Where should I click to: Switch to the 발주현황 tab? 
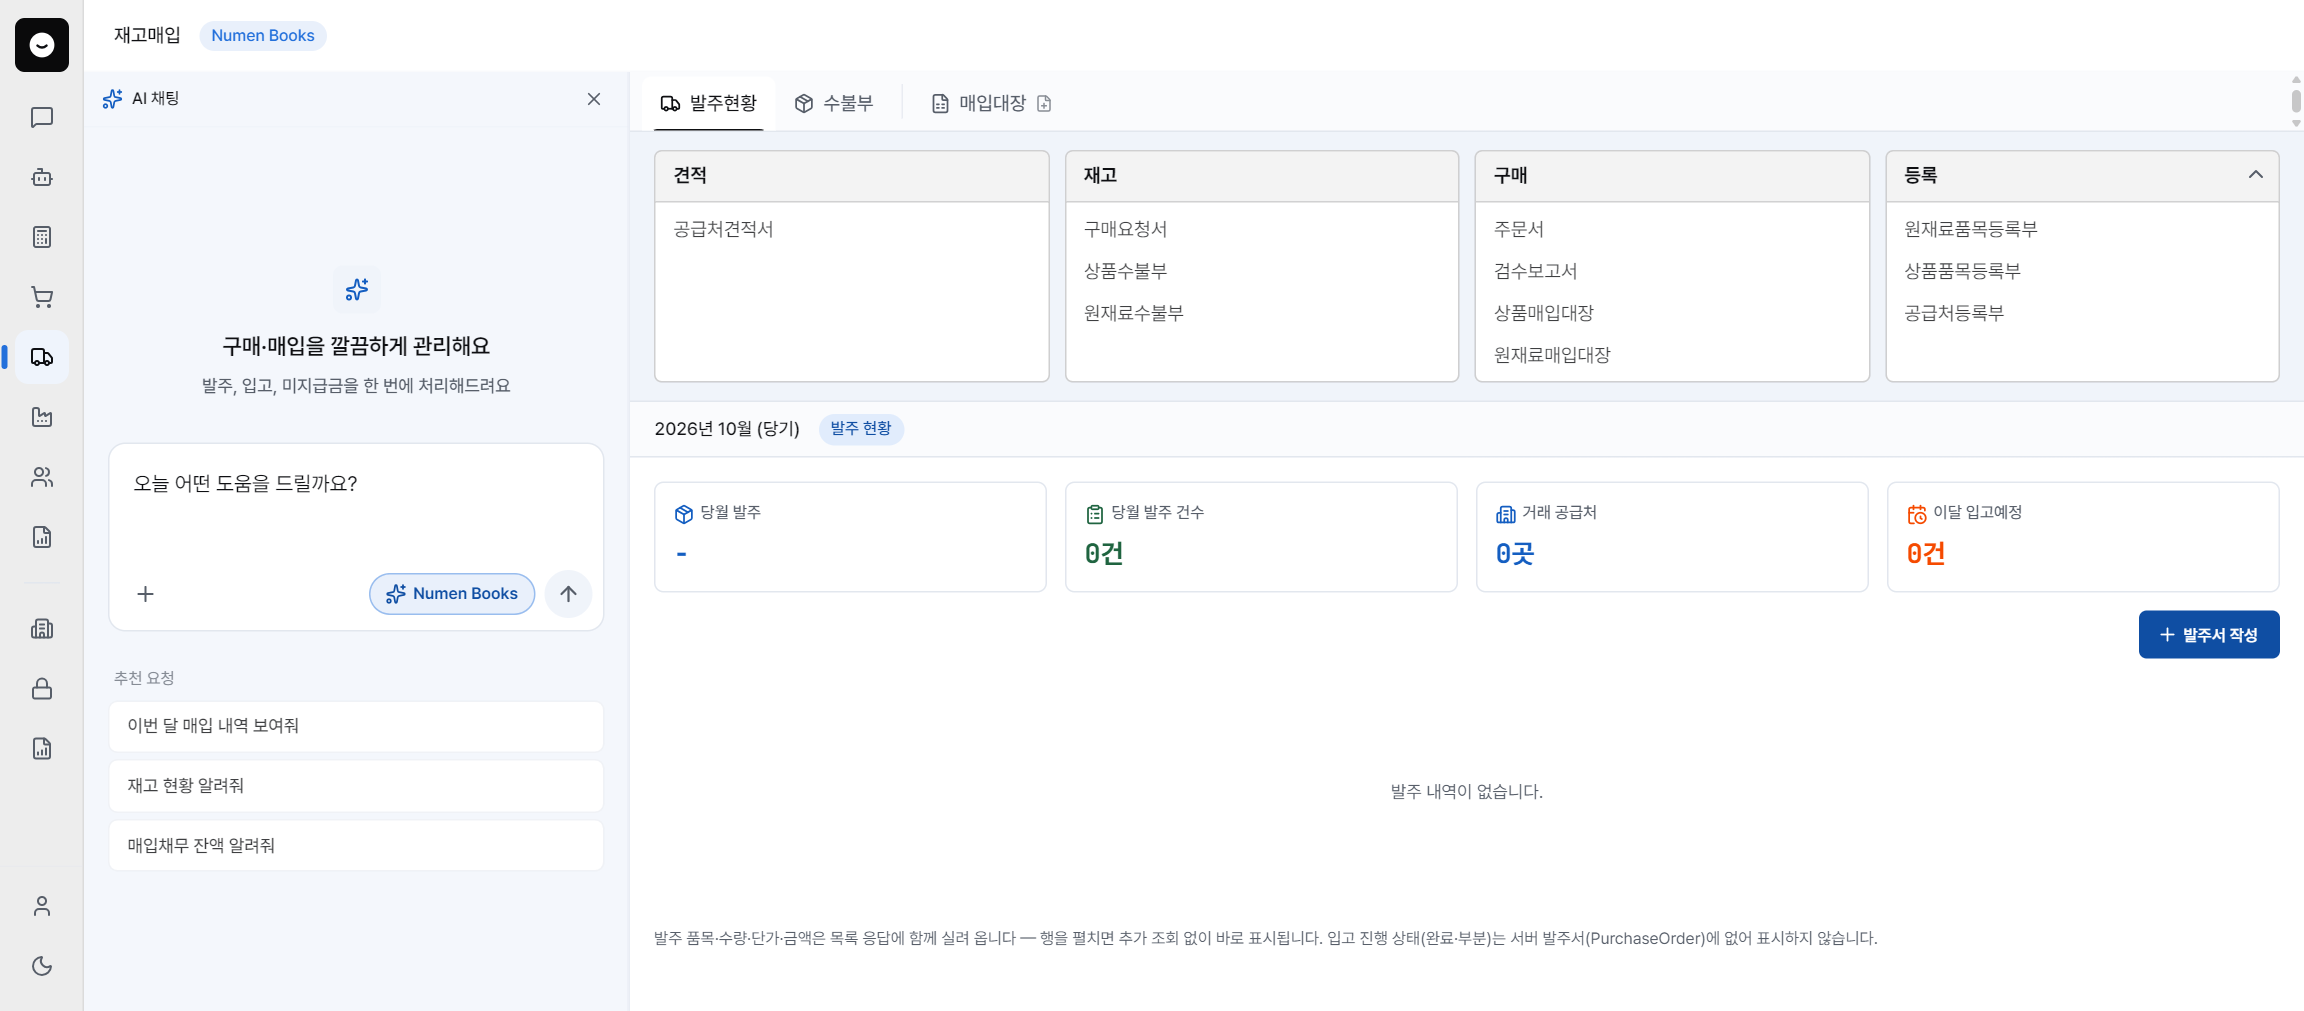pos(709,103)
